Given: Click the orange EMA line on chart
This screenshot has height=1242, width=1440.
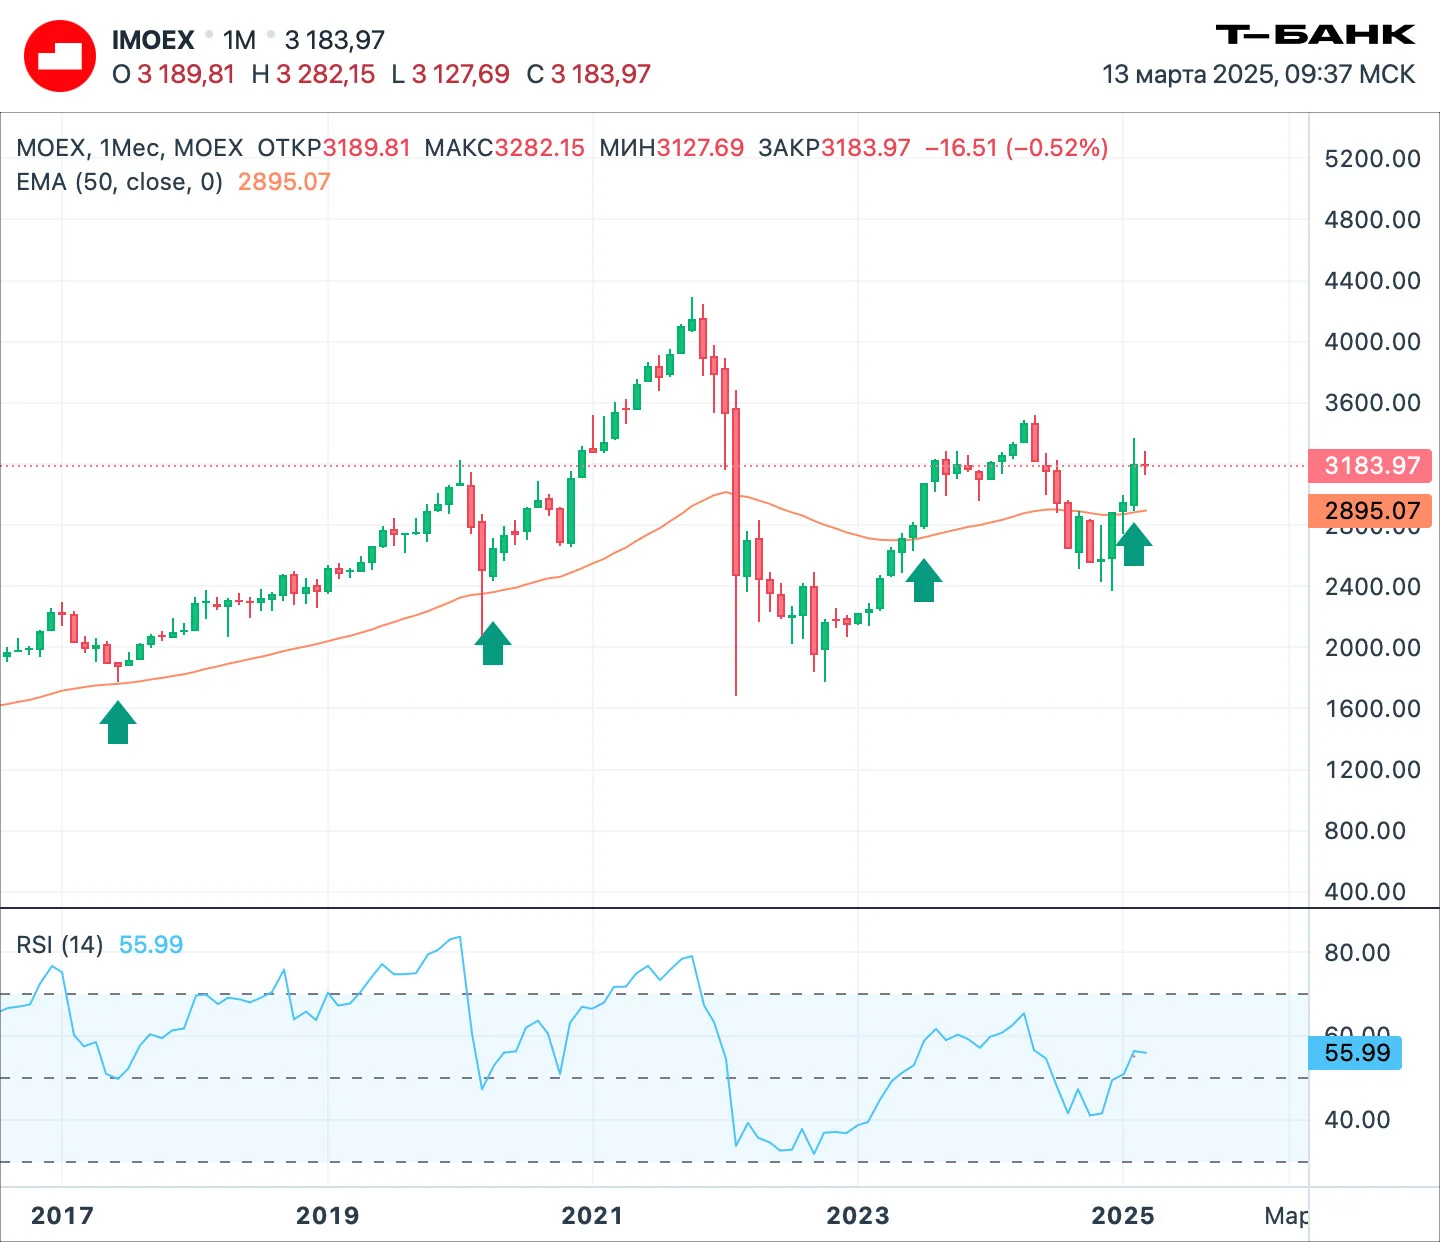Looking at the screenshot, I should (x=300, y=648).
